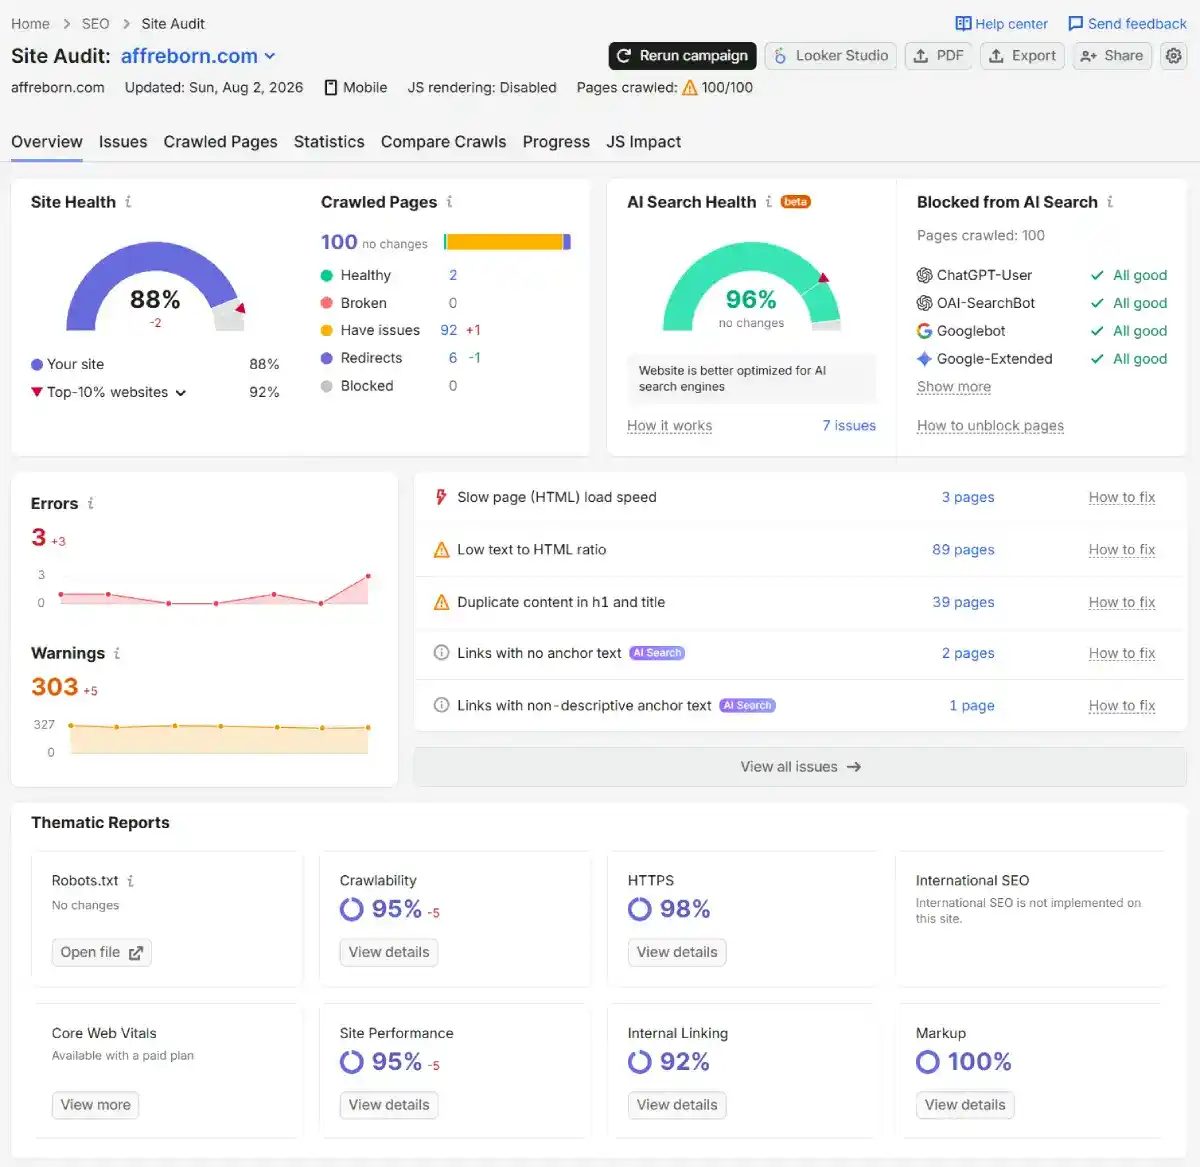Click the Export button
This screenshot has height=1167, width=1200.
tap(1022, 56)
